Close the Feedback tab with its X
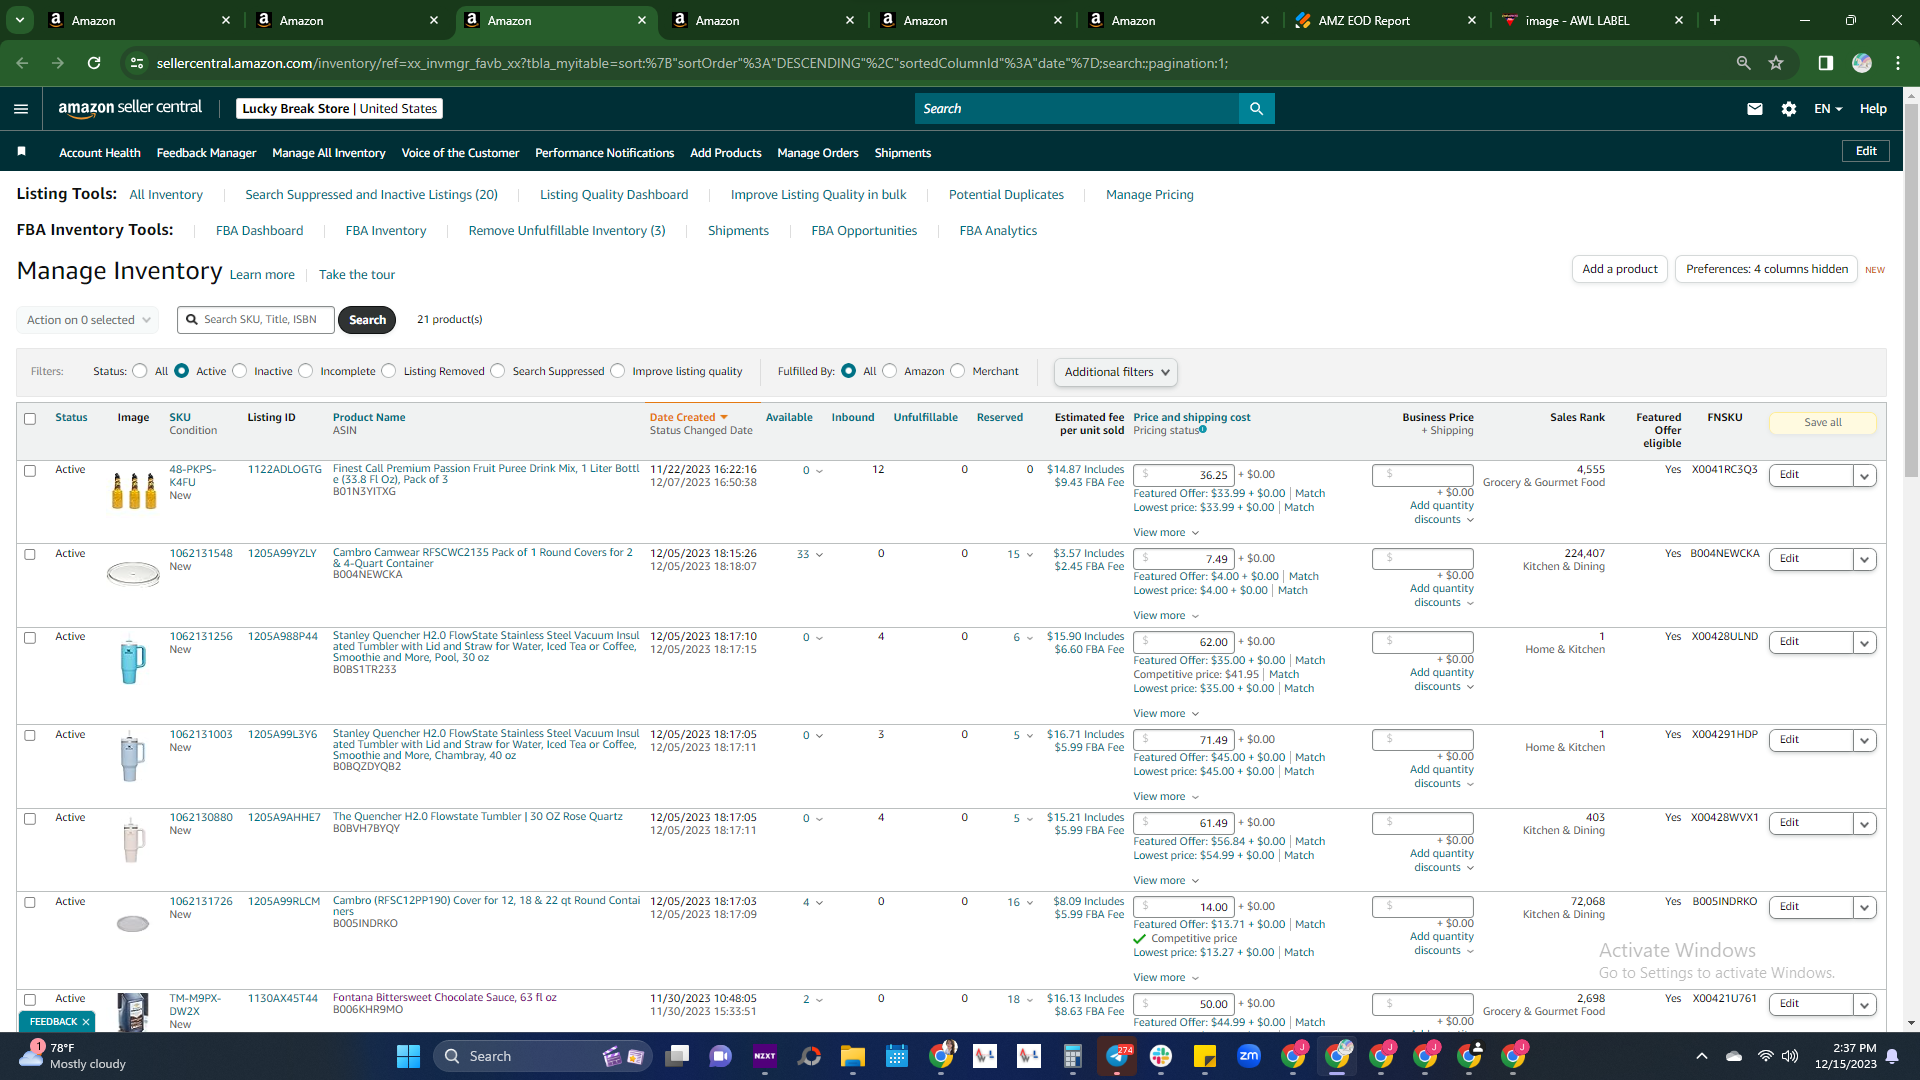Screen dimensions: 1920x1080 click(x=86, y=1022)
